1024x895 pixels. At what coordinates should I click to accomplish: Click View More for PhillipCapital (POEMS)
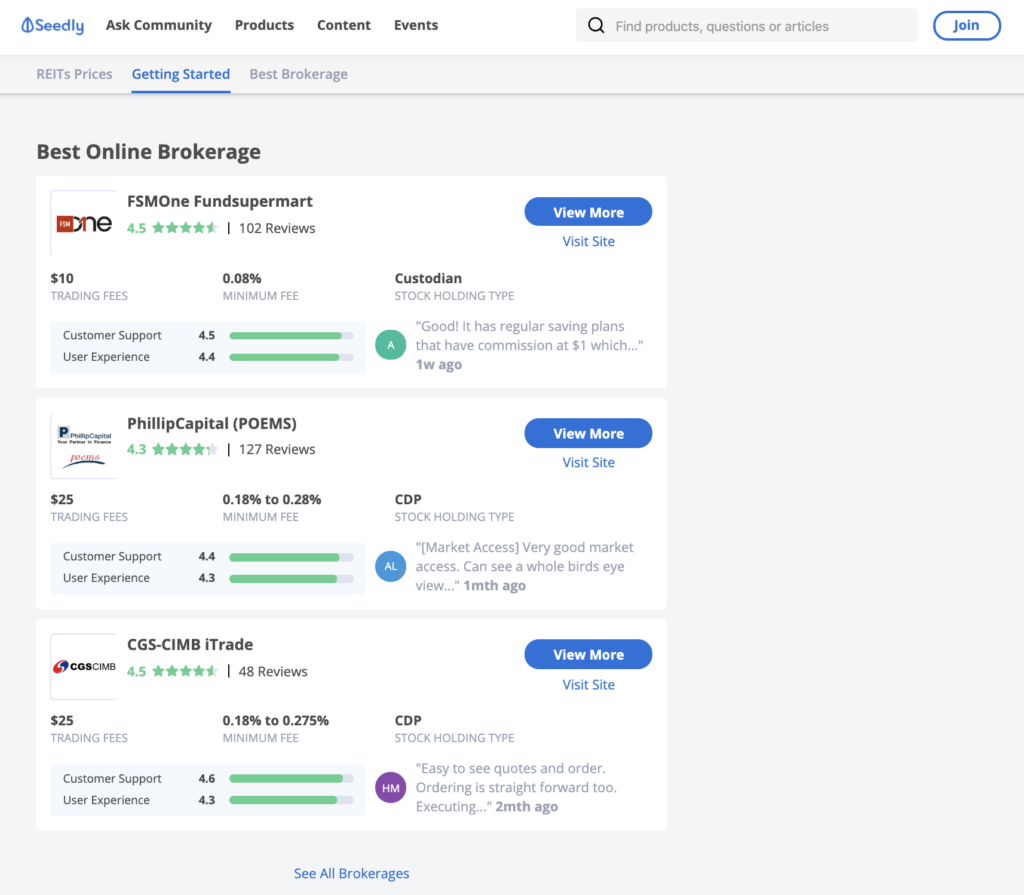pos(588,433)
